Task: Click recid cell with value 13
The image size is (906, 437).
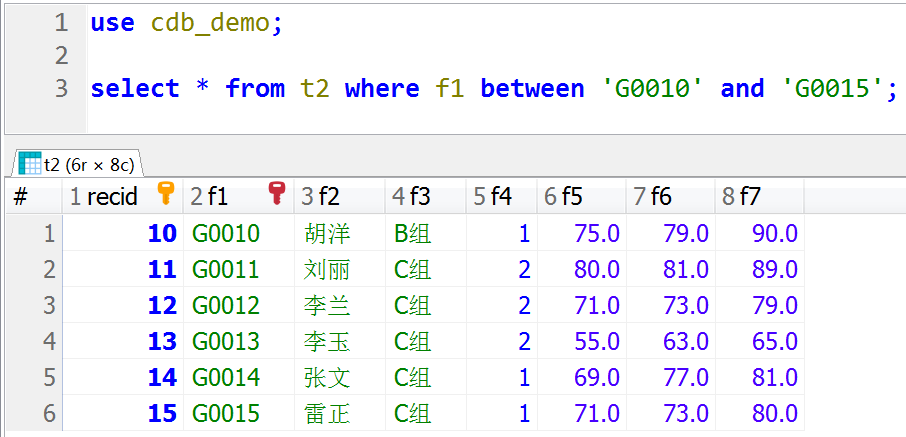Action: tap(162, 342)
